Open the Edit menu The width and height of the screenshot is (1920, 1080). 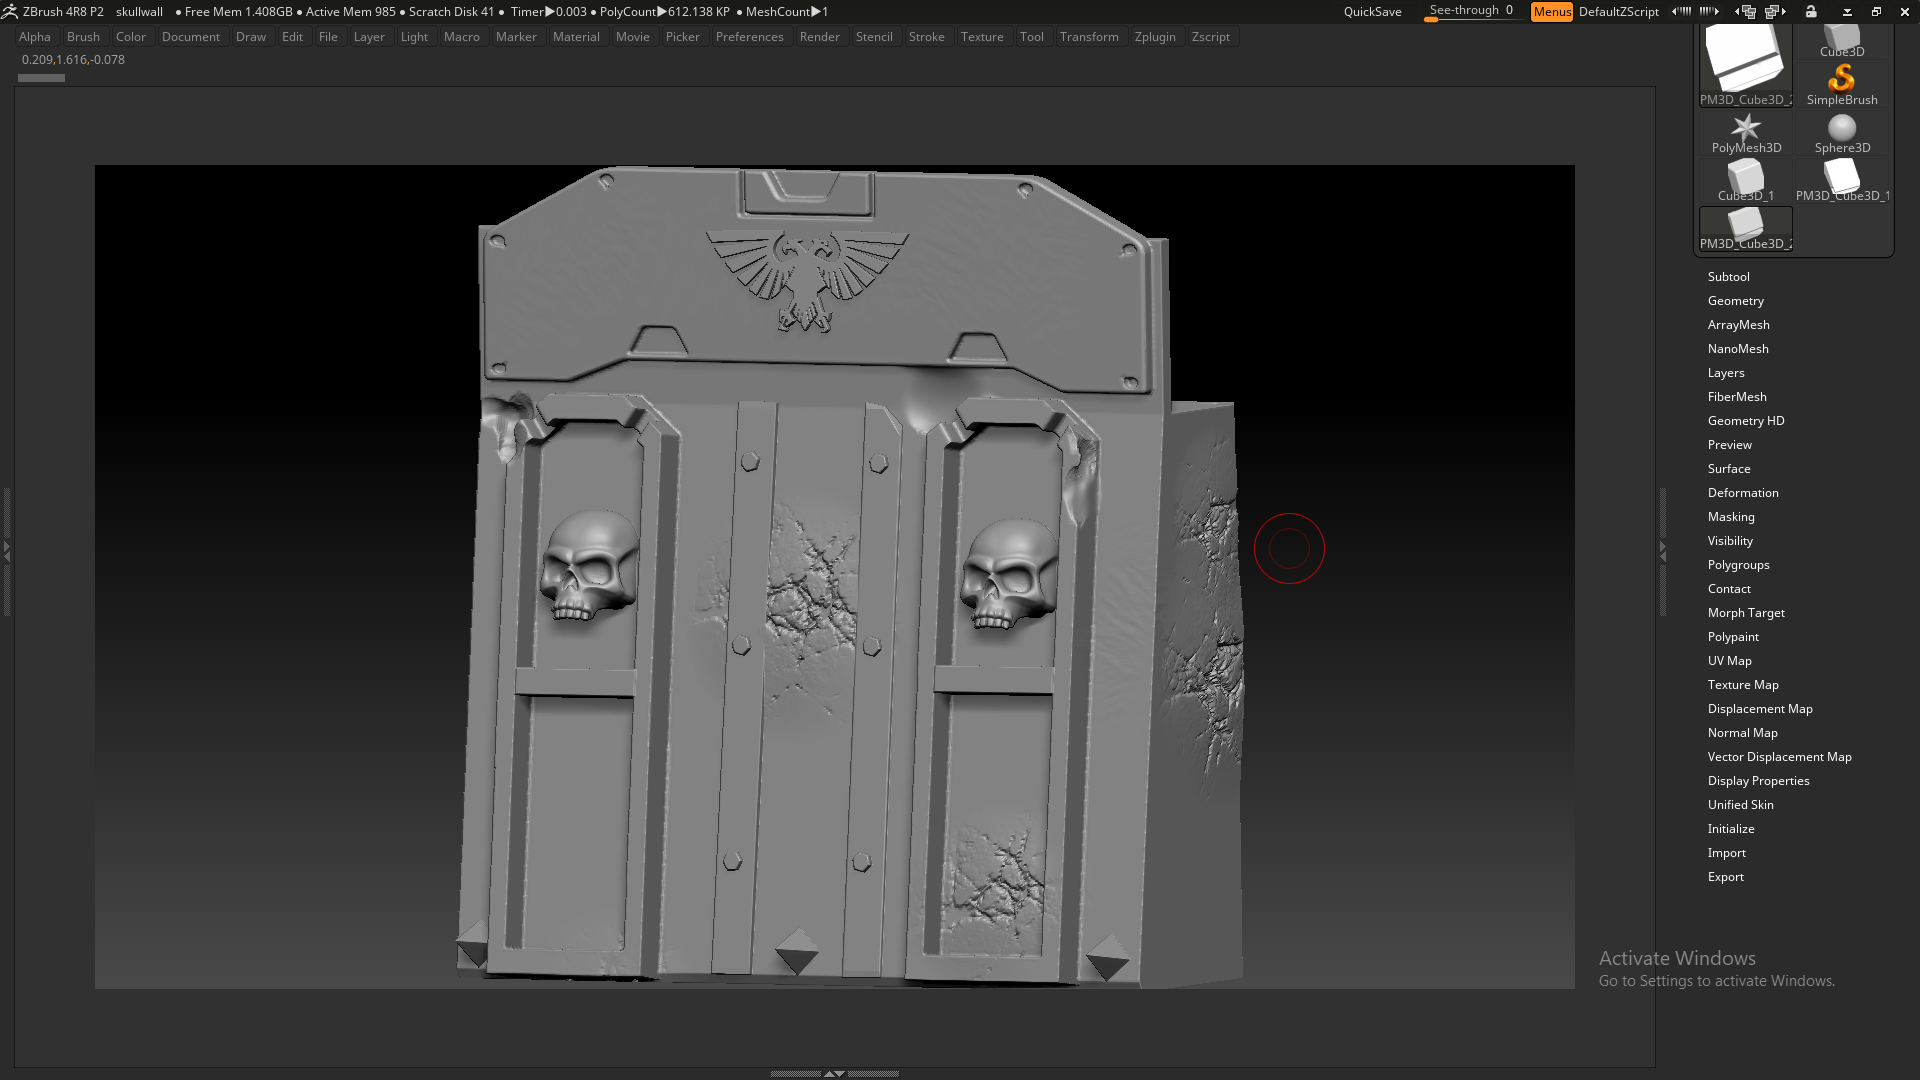click(292, 37)
